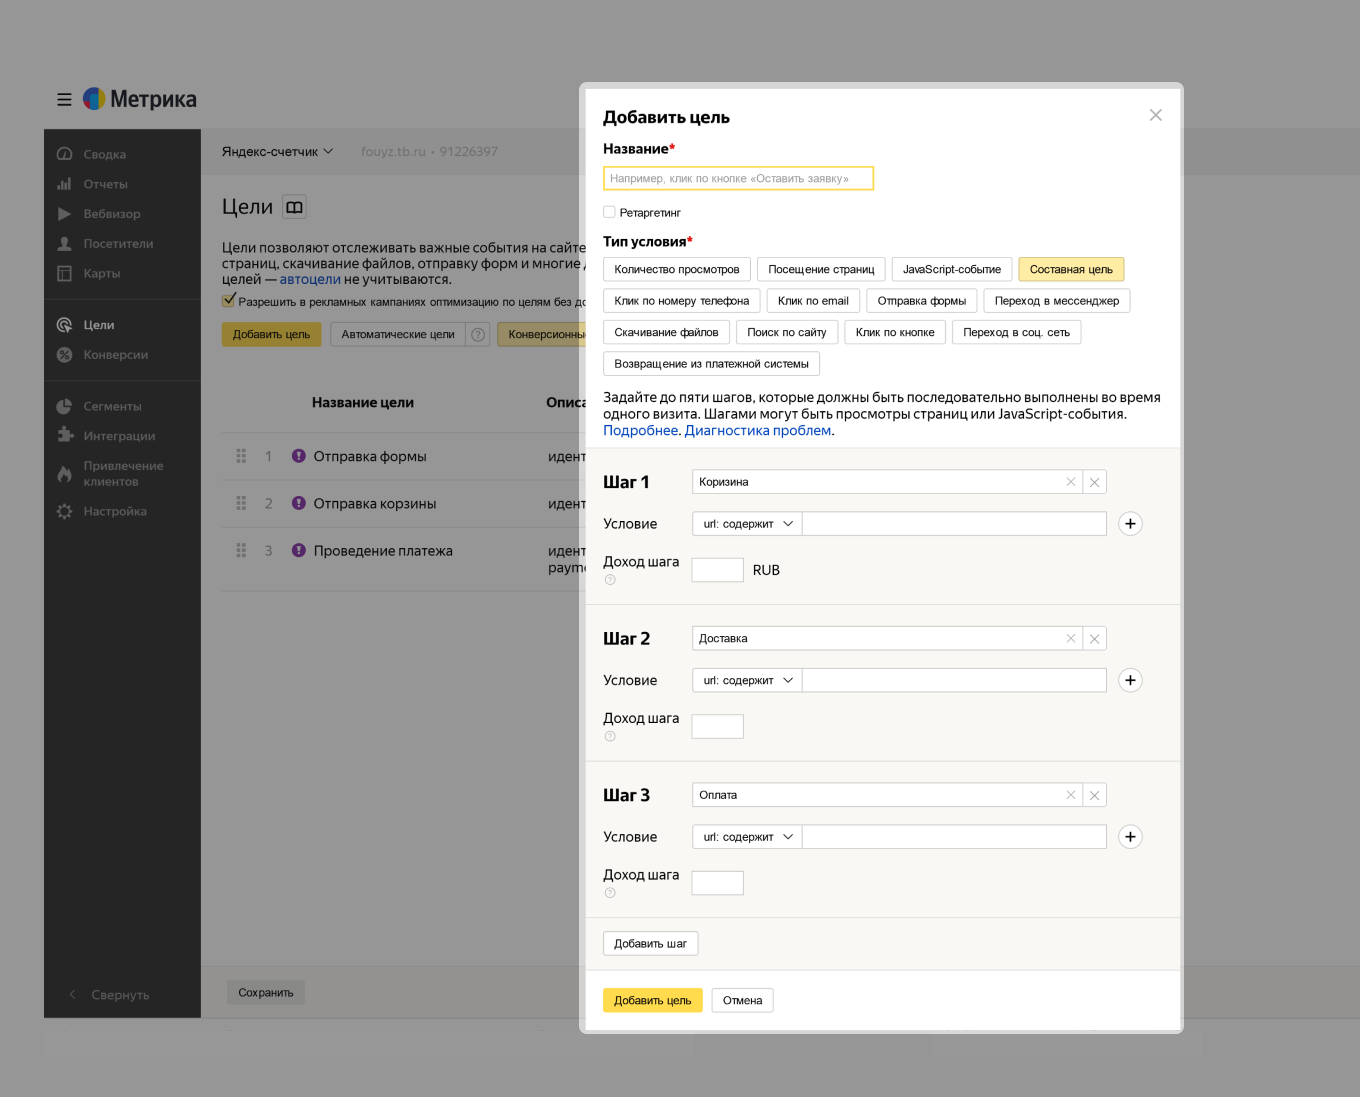1360x1097 pixels.
Task: Open the goals documentation book icon
Action: pos(294,207)
